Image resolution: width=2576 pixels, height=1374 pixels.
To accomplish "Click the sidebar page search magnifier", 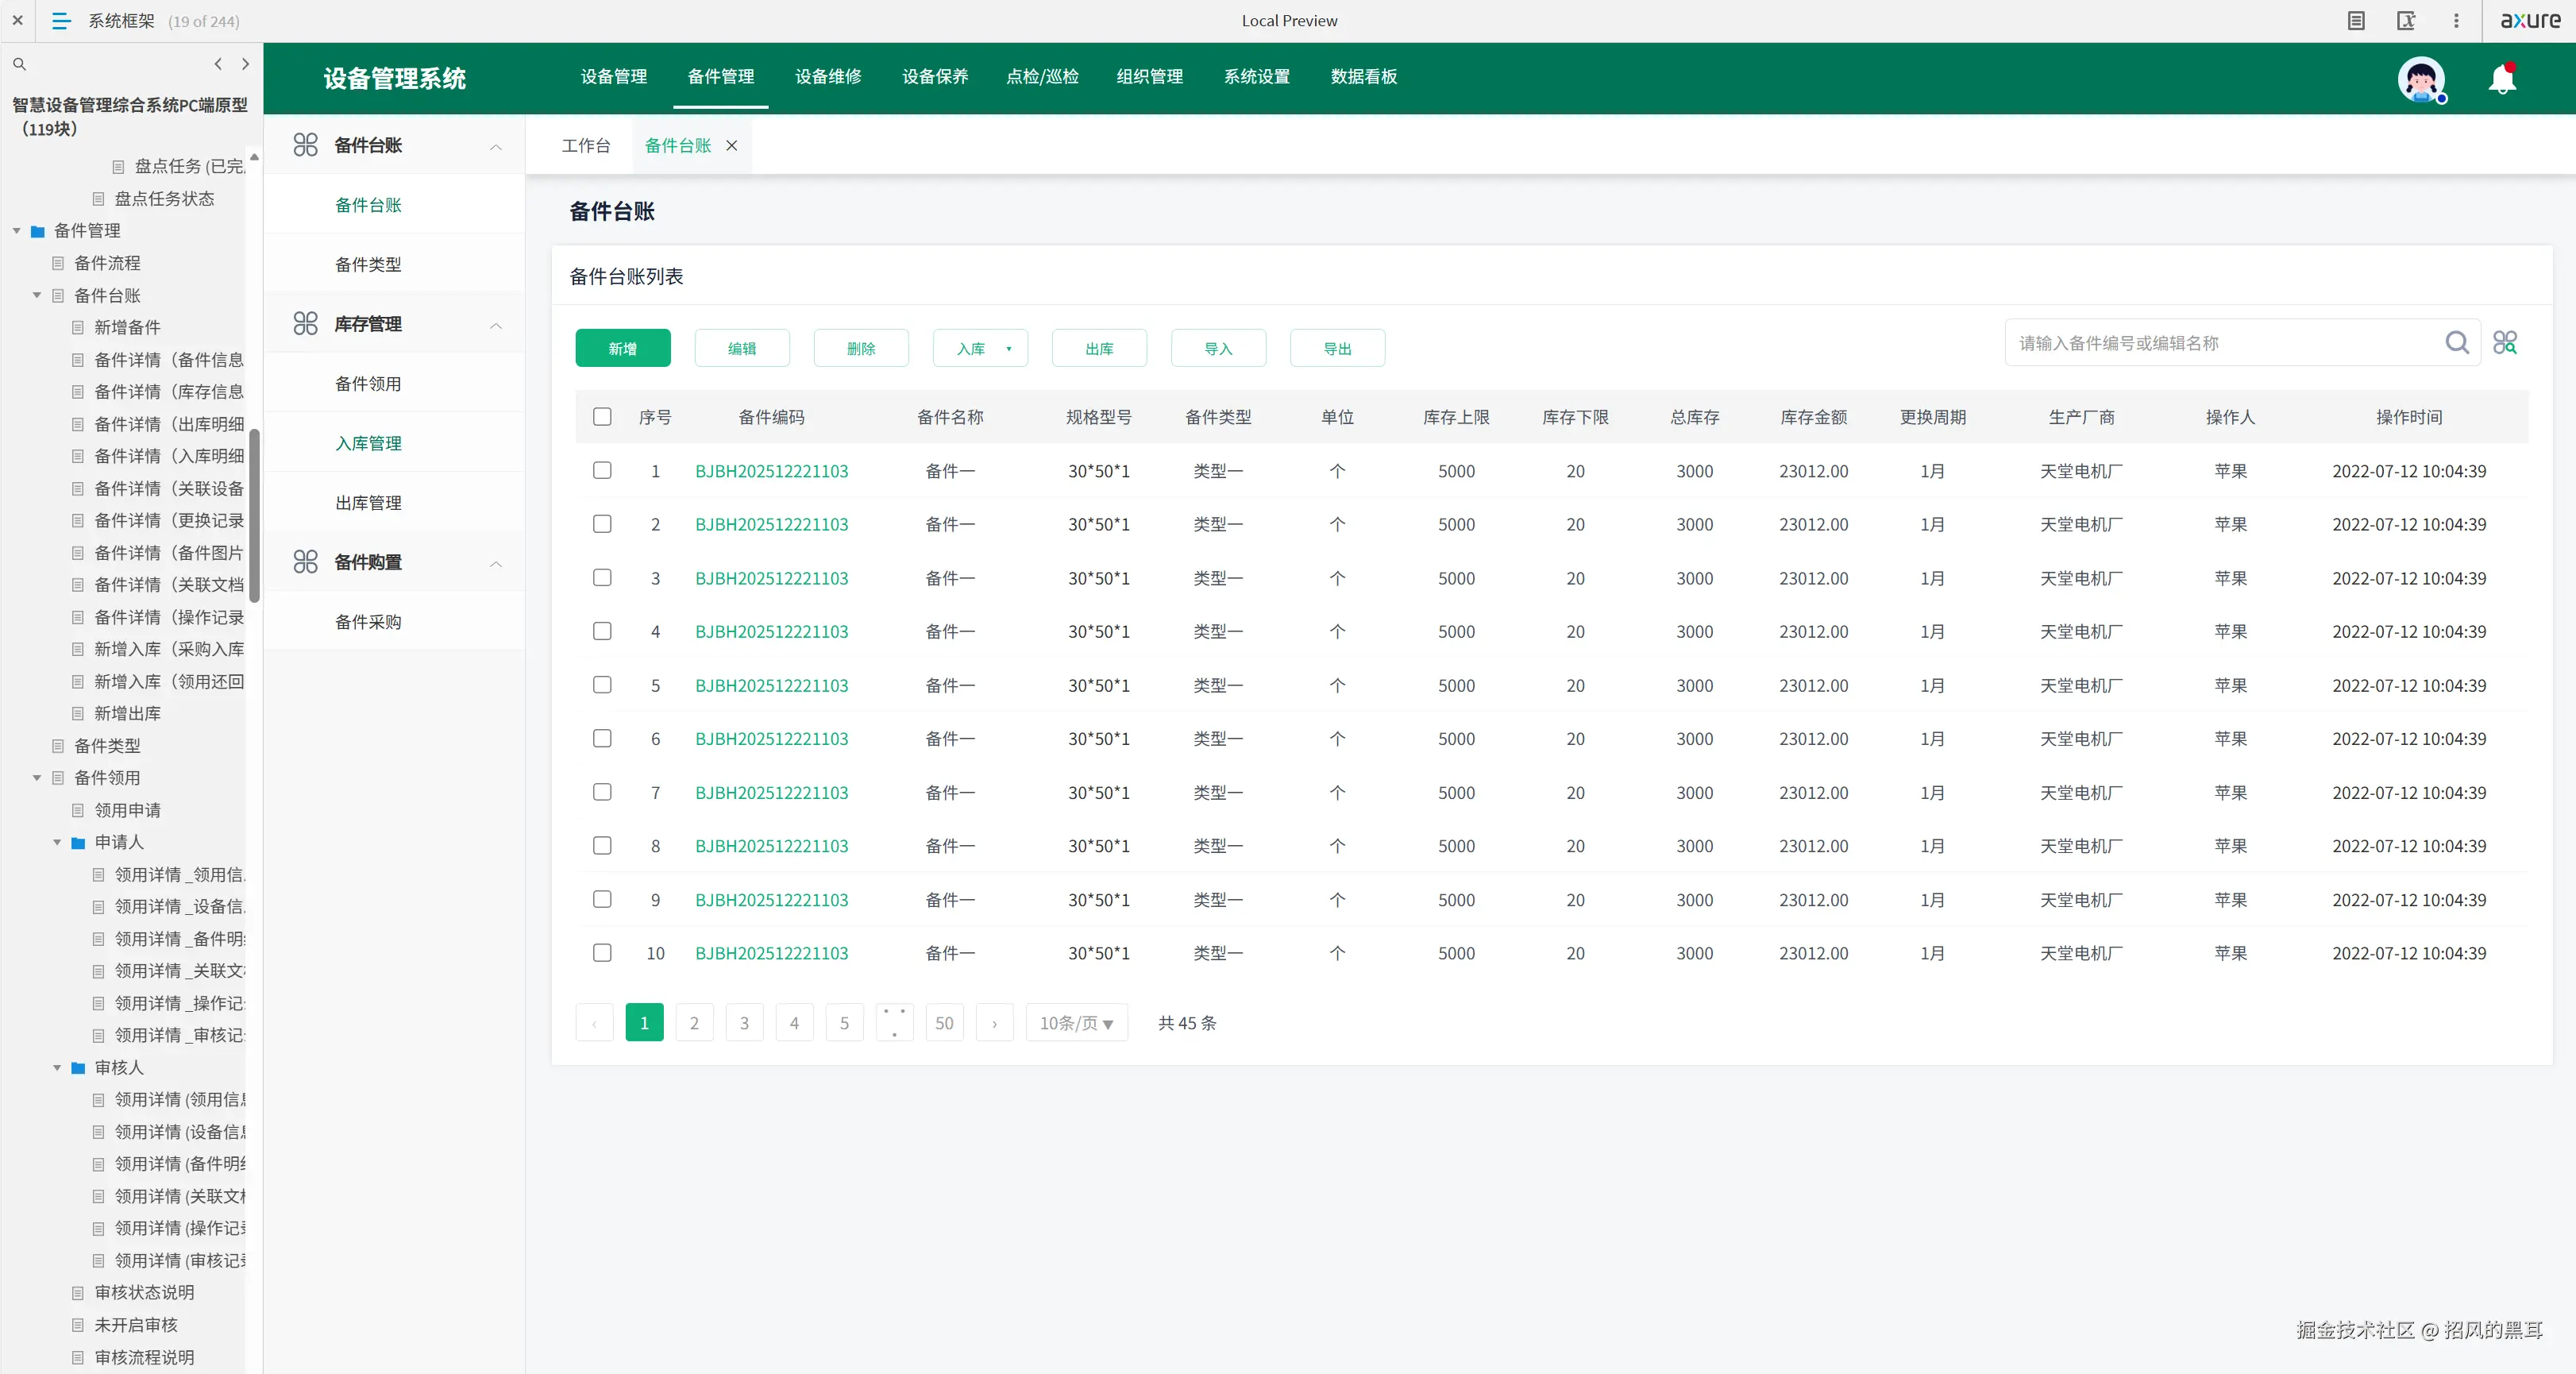I will (x=19, y=64).
